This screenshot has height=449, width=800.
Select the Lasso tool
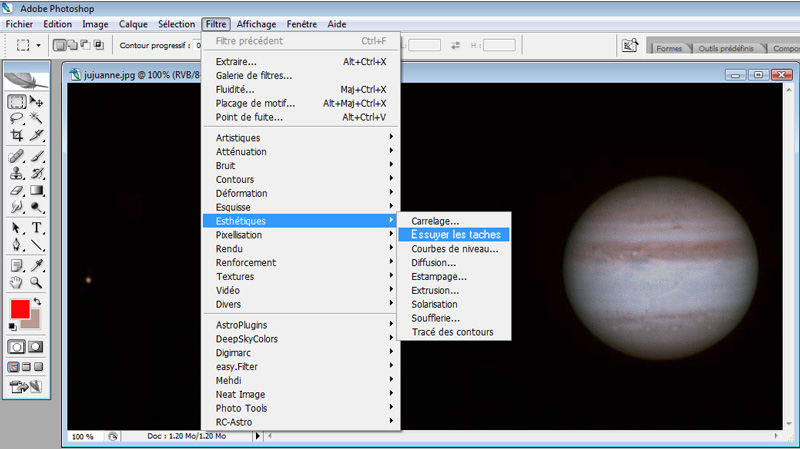point(17,118)
